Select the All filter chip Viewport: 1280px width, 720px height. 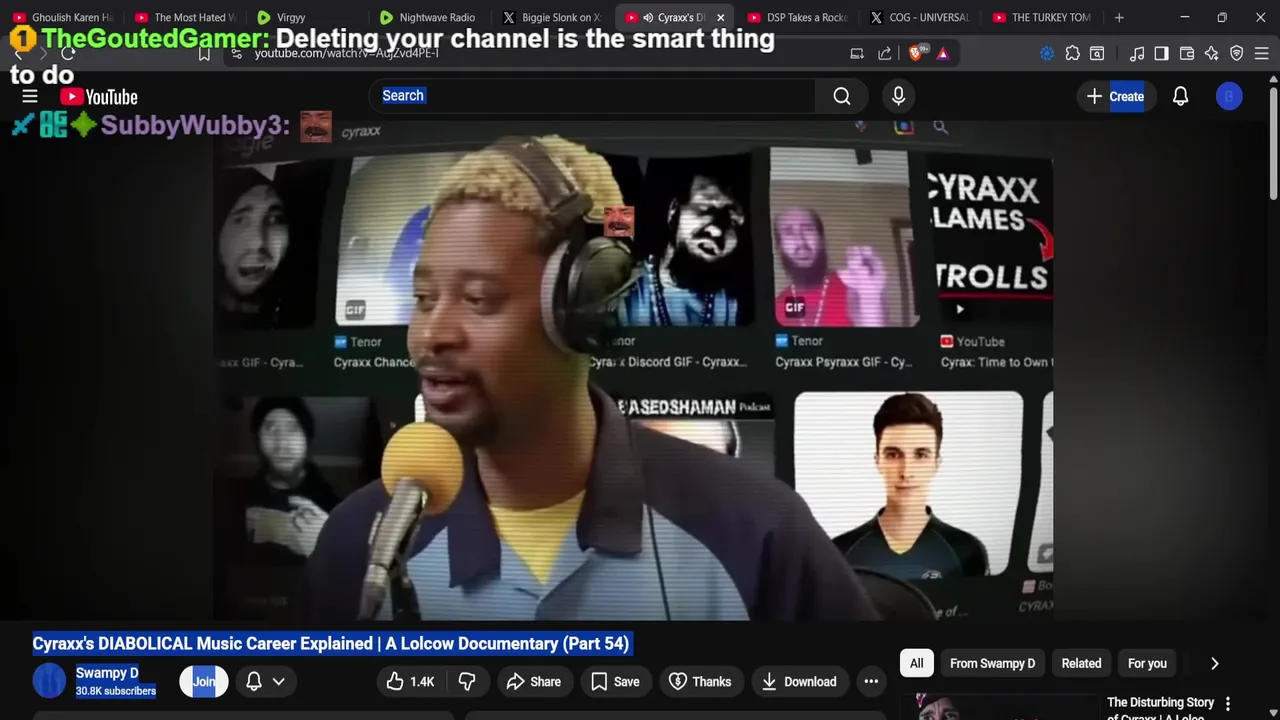(916, 663)
